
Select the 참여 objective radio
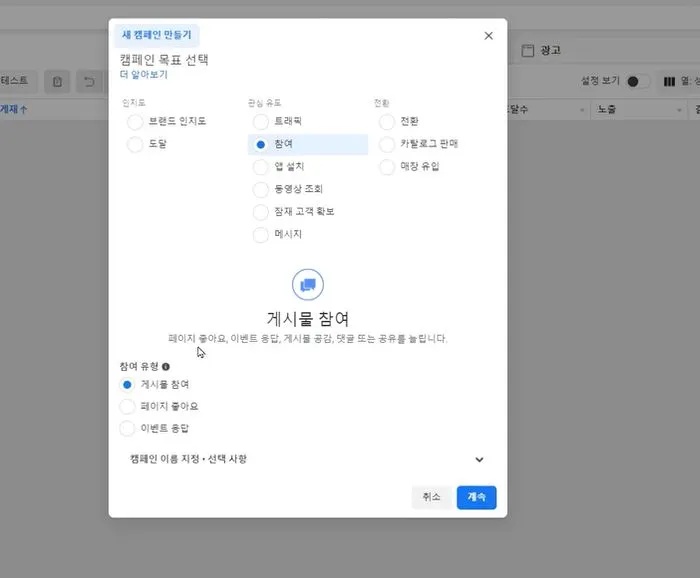pos(261,145)
